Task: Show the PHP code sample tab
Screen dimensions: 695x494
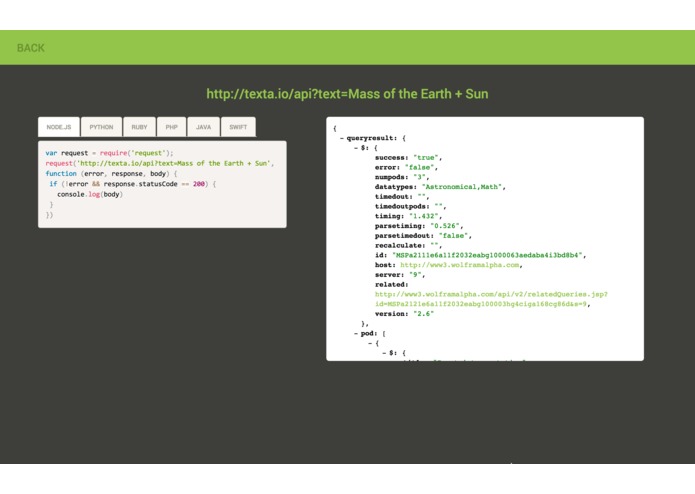Action: (172, 127)
